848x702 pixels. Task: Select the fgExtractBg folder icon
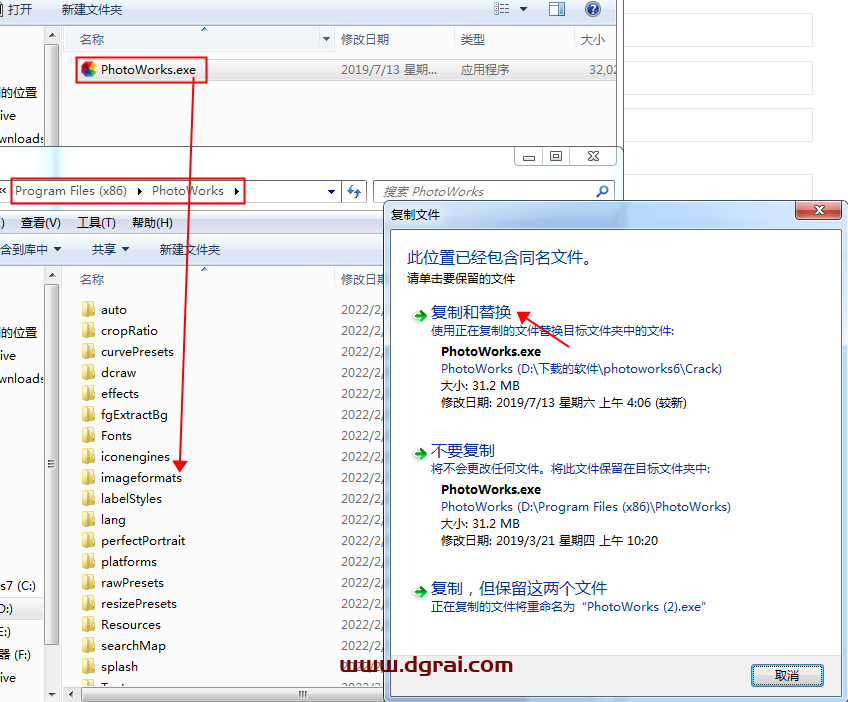[x=89, y=415]
